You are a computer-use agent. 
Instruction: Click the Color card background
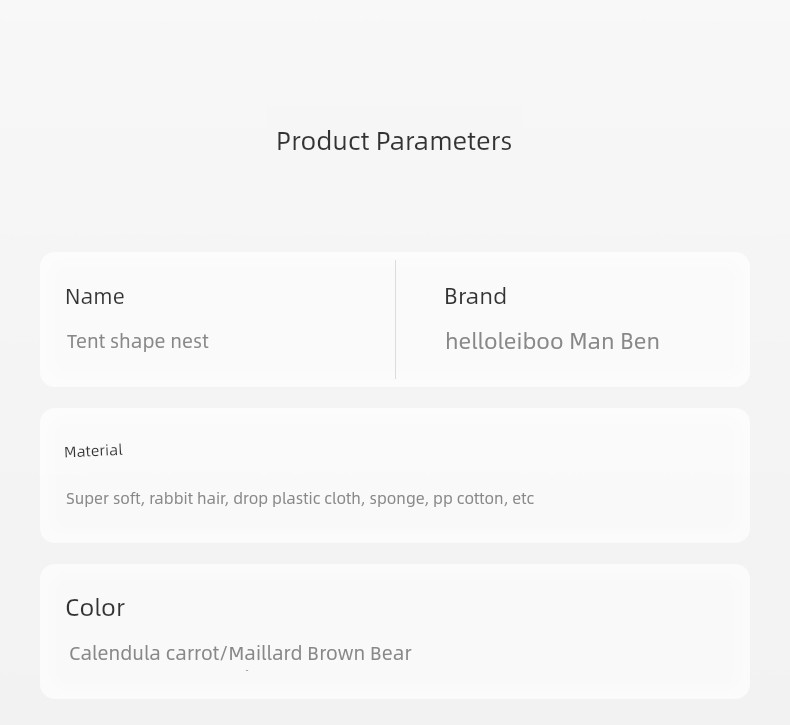coord(395,631)
